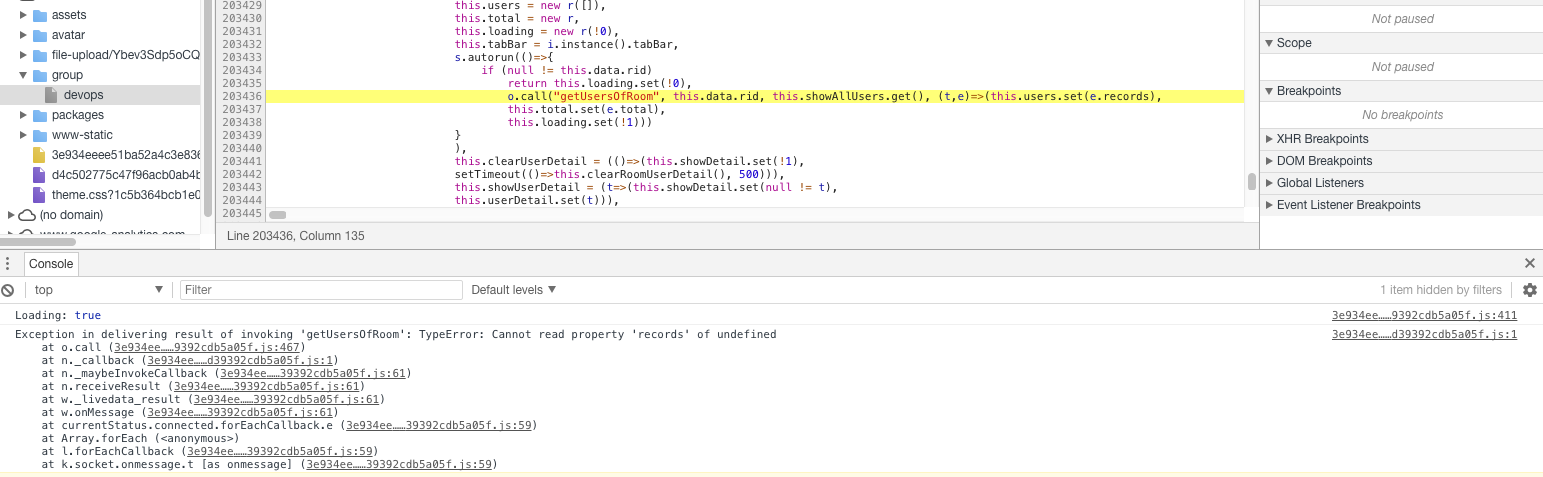Viewport: 1543px width, 477px height.
Task: Click the code editor vertical scrollbar thumb
Action: pyautogui.click(x=1251, y=182)
